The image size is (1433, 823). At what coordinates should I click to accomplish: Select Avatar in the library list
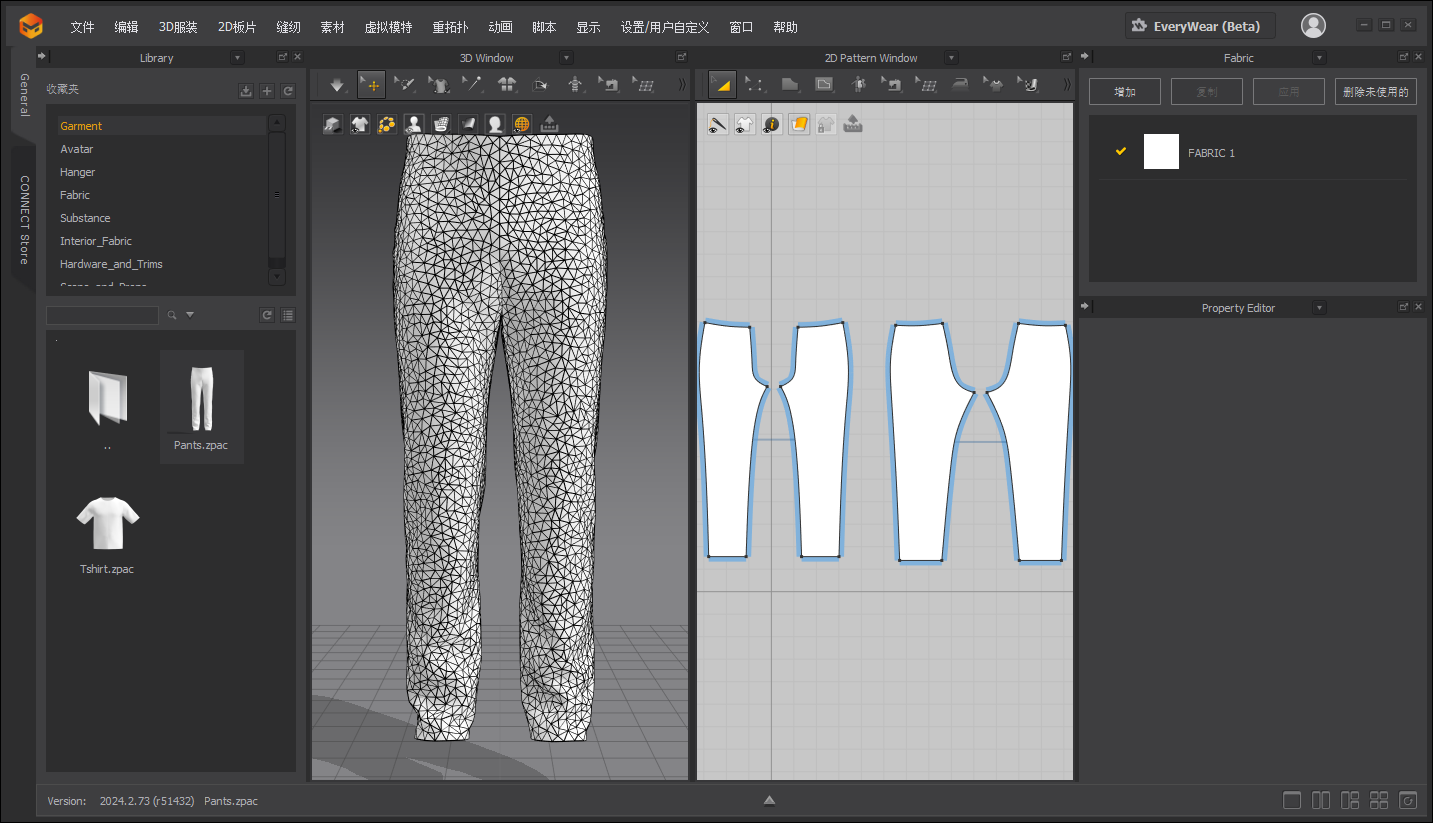(x=76, y=149)
